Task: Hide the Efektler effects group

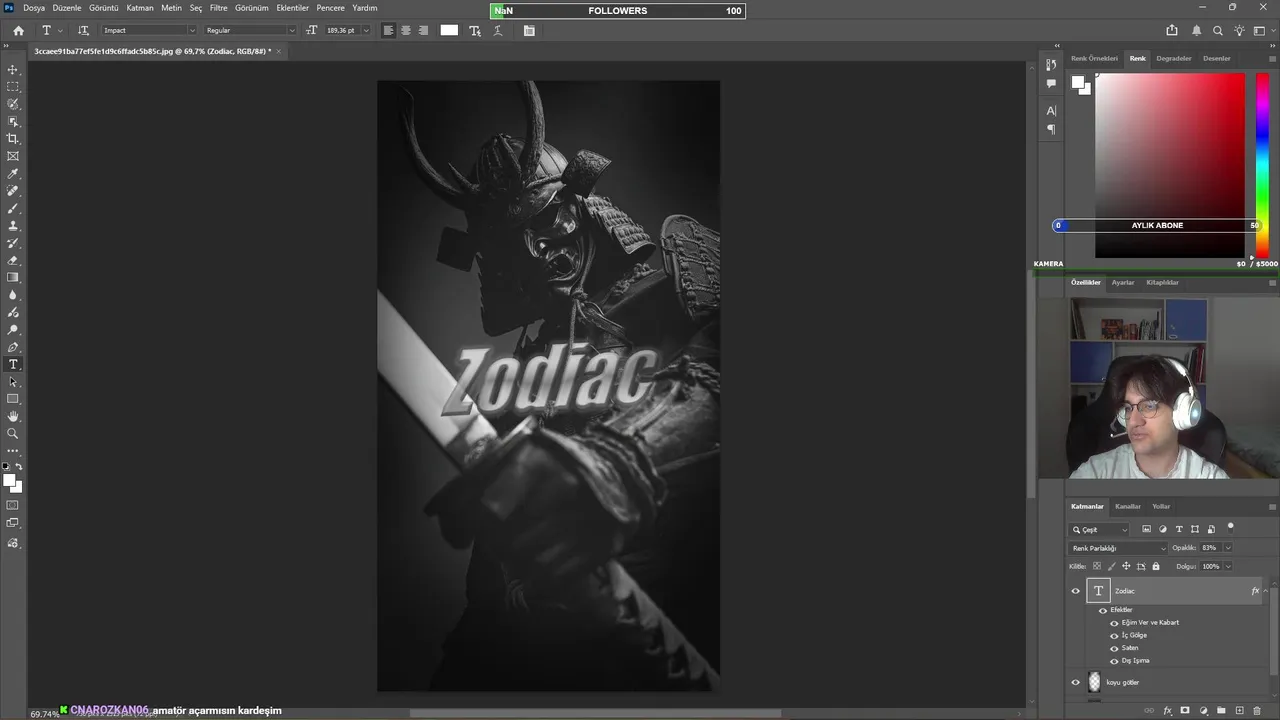Action: tap(1103, 610)
